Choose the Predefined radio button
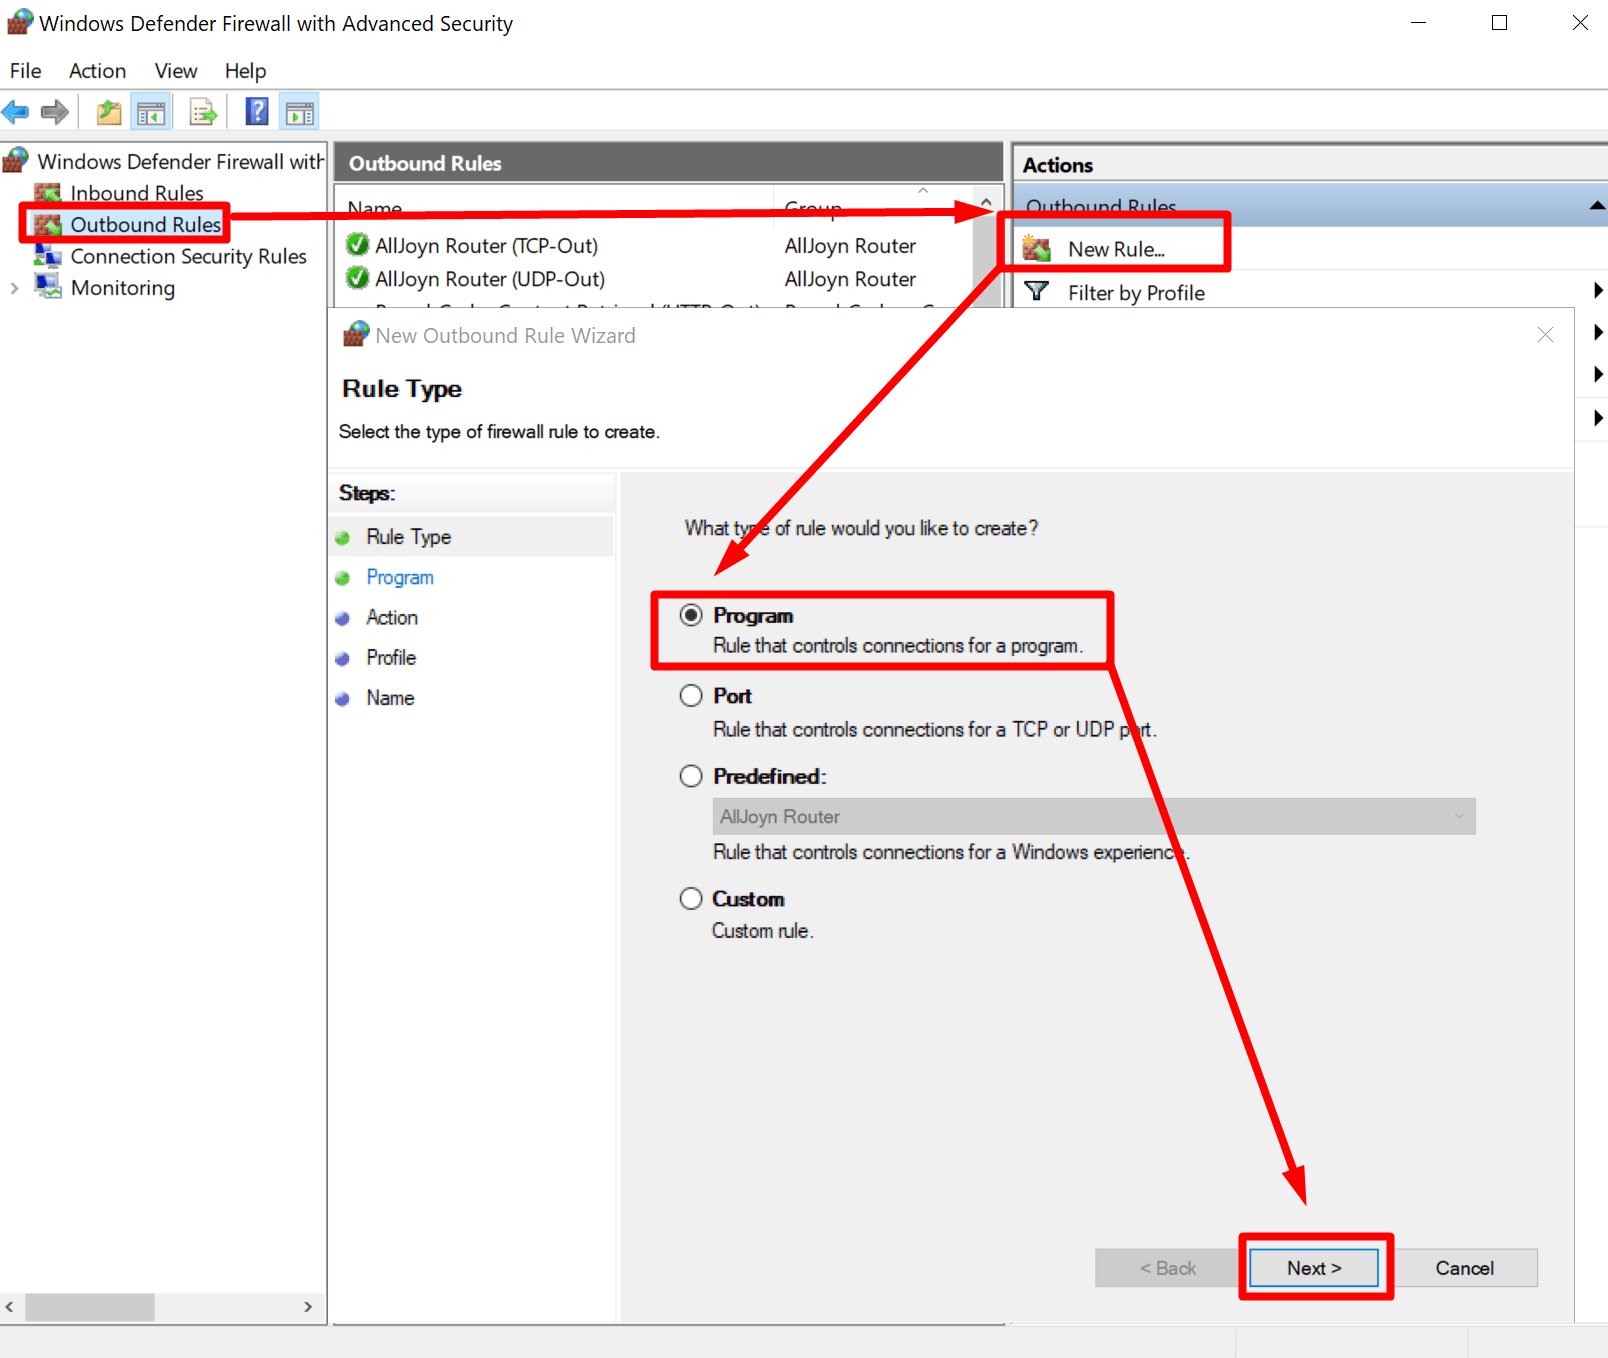The height and width of the screenshot is (1358, 1608). [691, 777]
